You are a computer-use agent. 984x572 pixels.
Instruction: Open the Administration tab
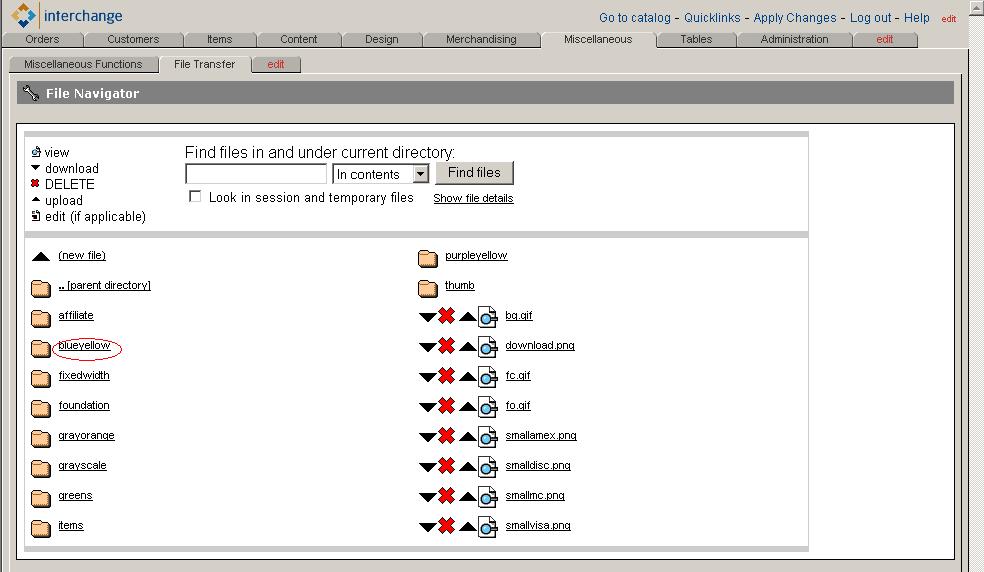point(794,39)
